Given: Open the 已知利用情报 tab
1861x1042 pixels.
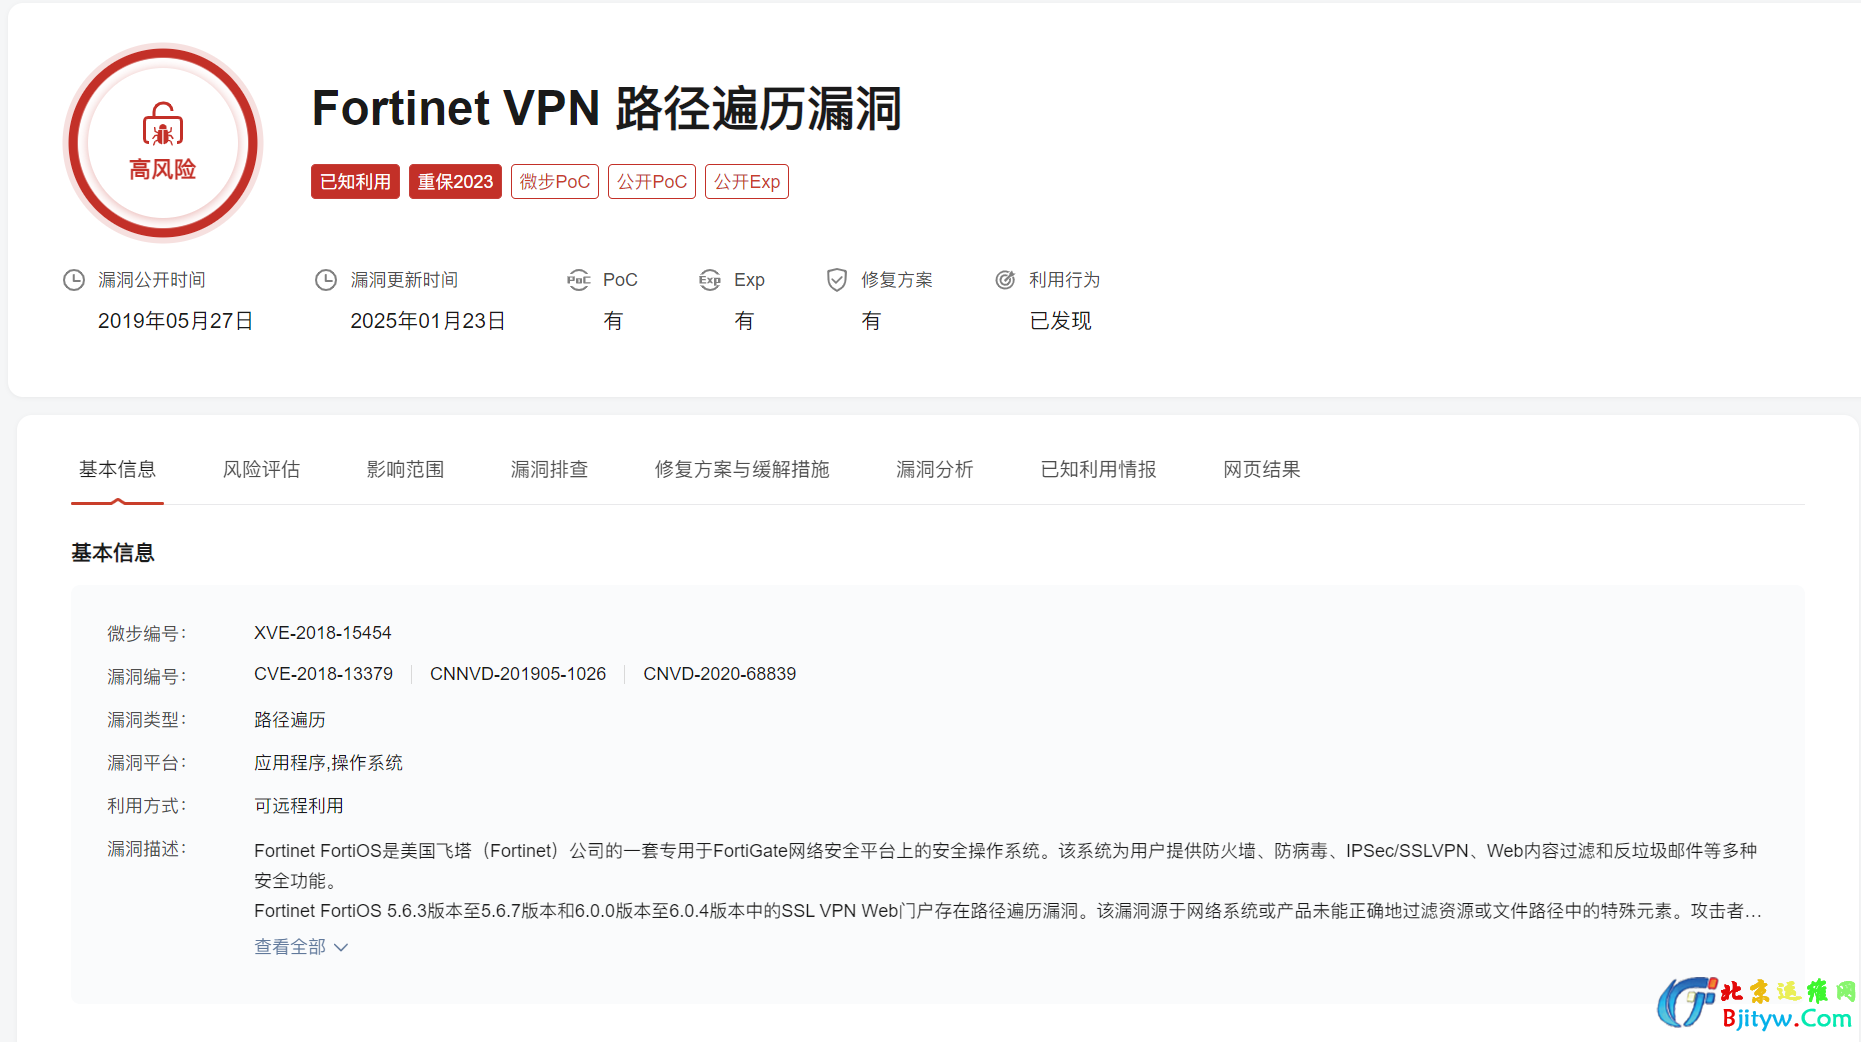Looking at the screenshot, I should point(1098,470).
